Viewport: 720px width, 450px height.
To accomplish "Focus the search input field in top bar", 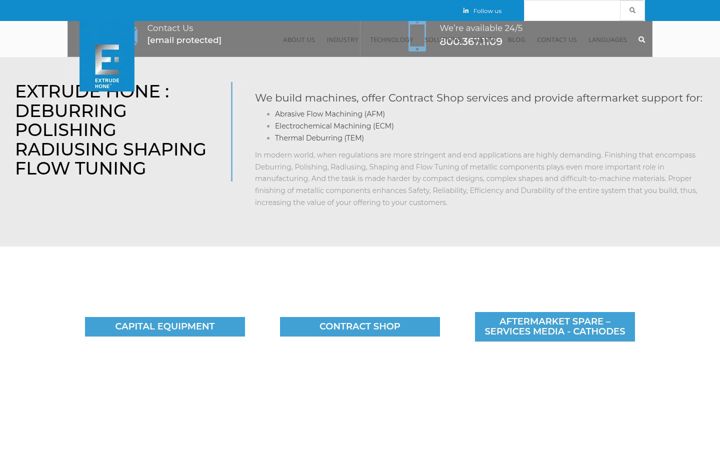I will pyautogui.click(x=572, y=10).
